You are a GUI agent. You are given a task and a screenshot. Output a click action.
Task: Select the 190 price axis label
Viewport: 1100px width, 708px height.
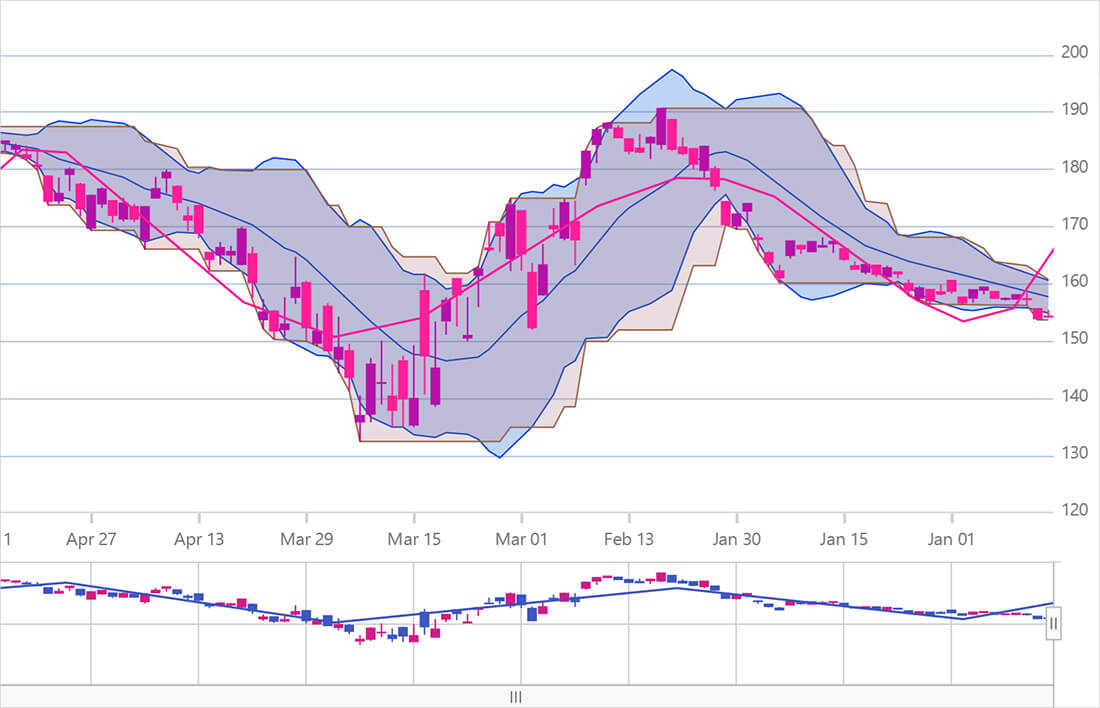1074,110
